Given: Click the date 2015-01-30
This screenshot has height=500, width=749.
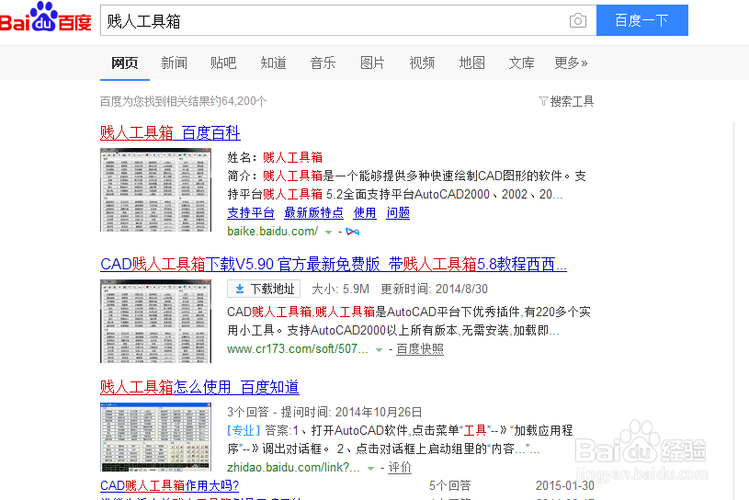Looking at the screenshot, I should (x=565, y=486).
